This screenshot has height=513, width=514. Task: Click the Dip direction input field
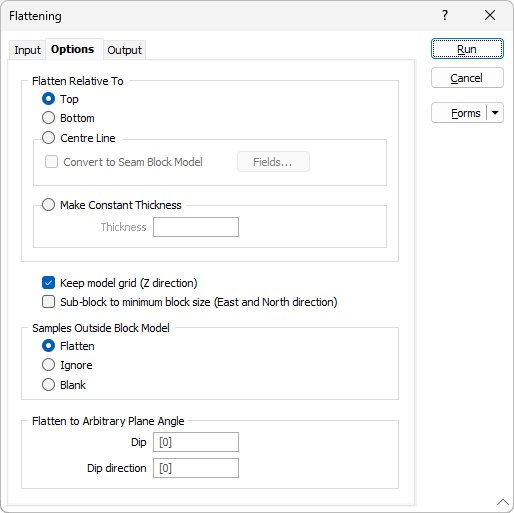point(196,468)
